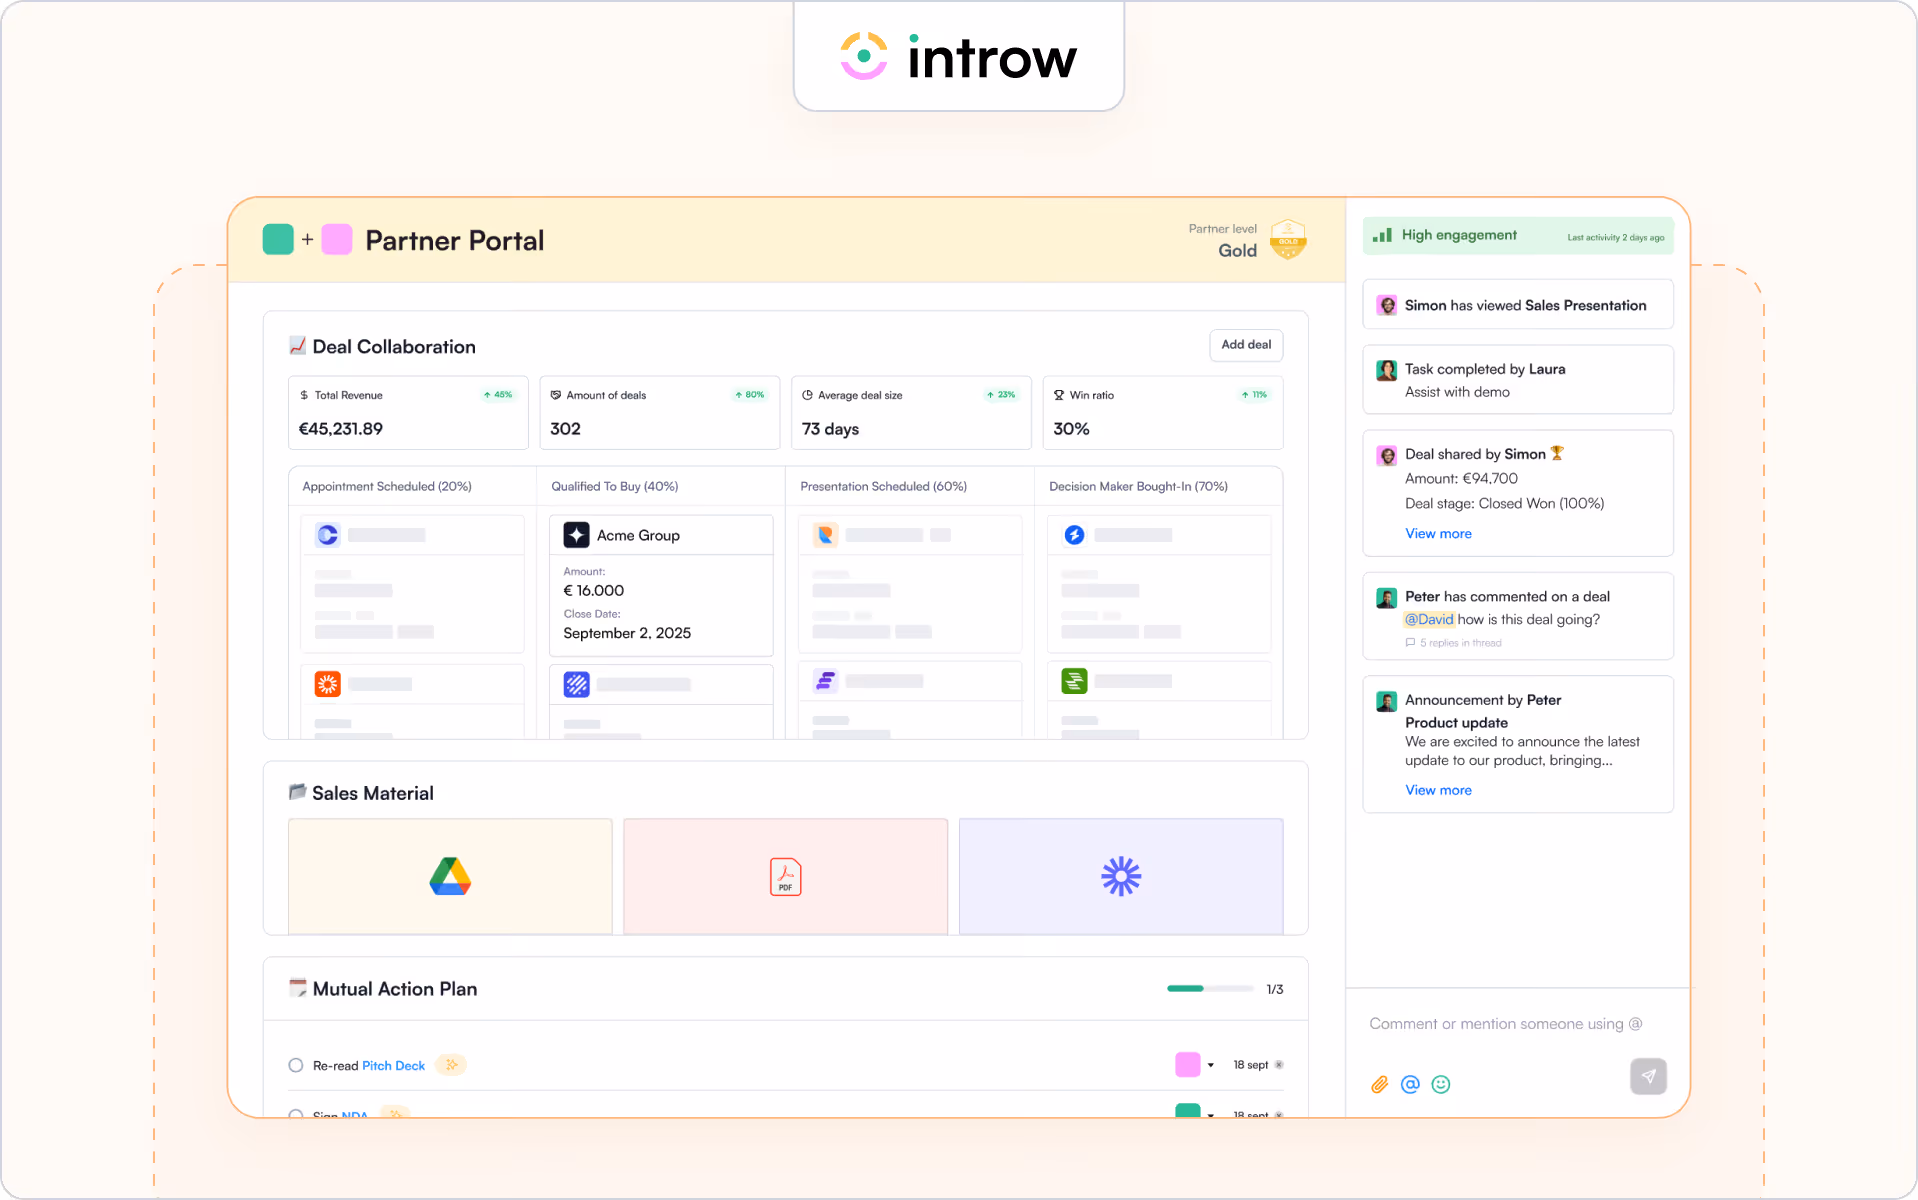Screen dimensions: 1918x1200
Task: Open the Google Drive sales material
Action: click(450, 876)
